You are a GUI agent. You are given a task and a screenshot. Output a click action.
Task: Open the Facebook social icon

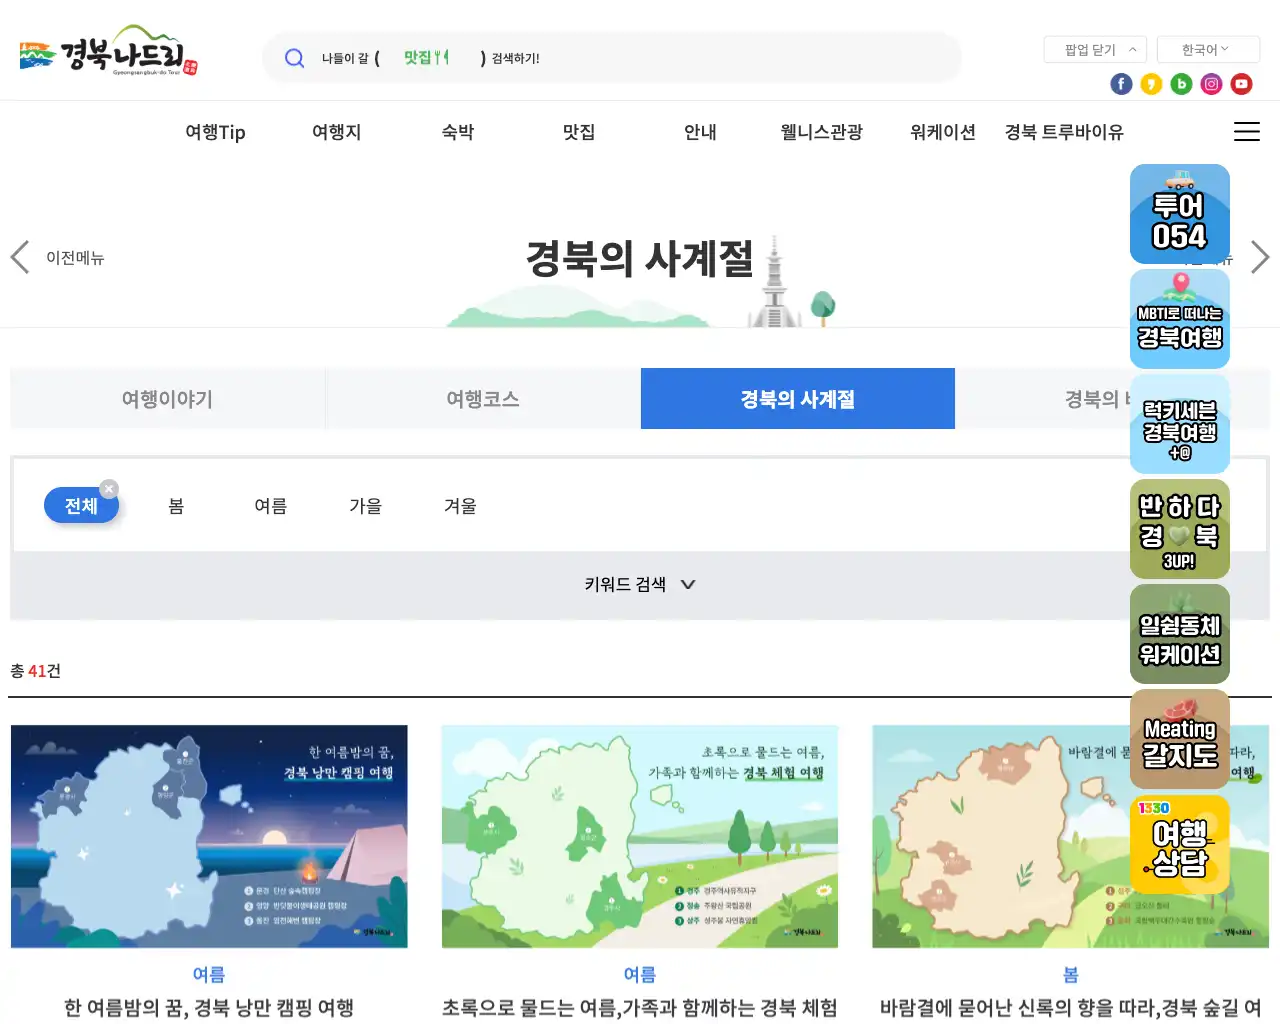(1121, 84)
